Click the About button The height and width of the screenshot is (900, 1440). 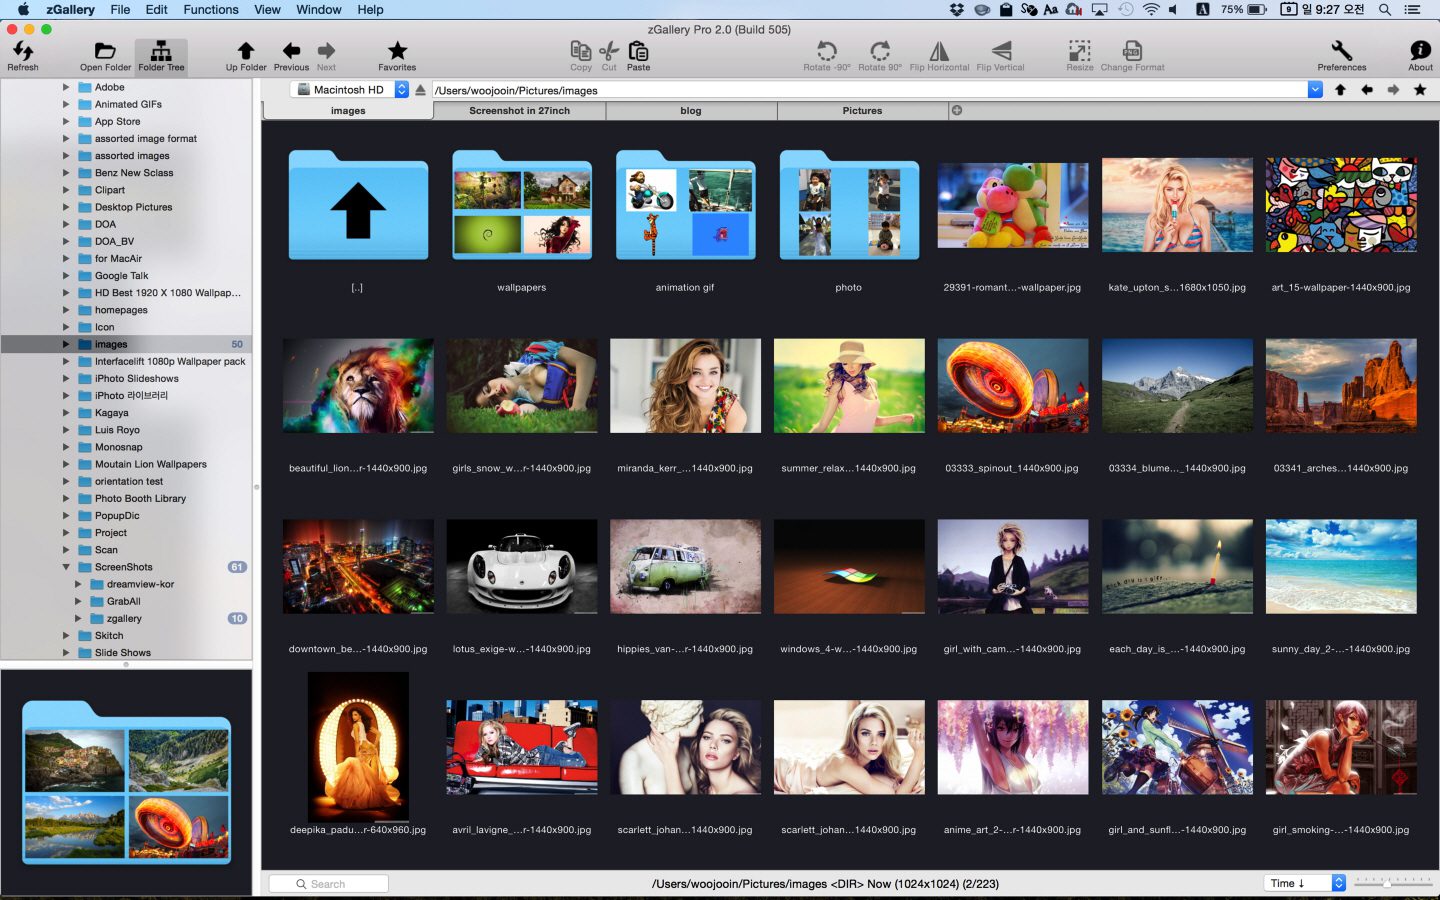click(x=1420, y=50)
